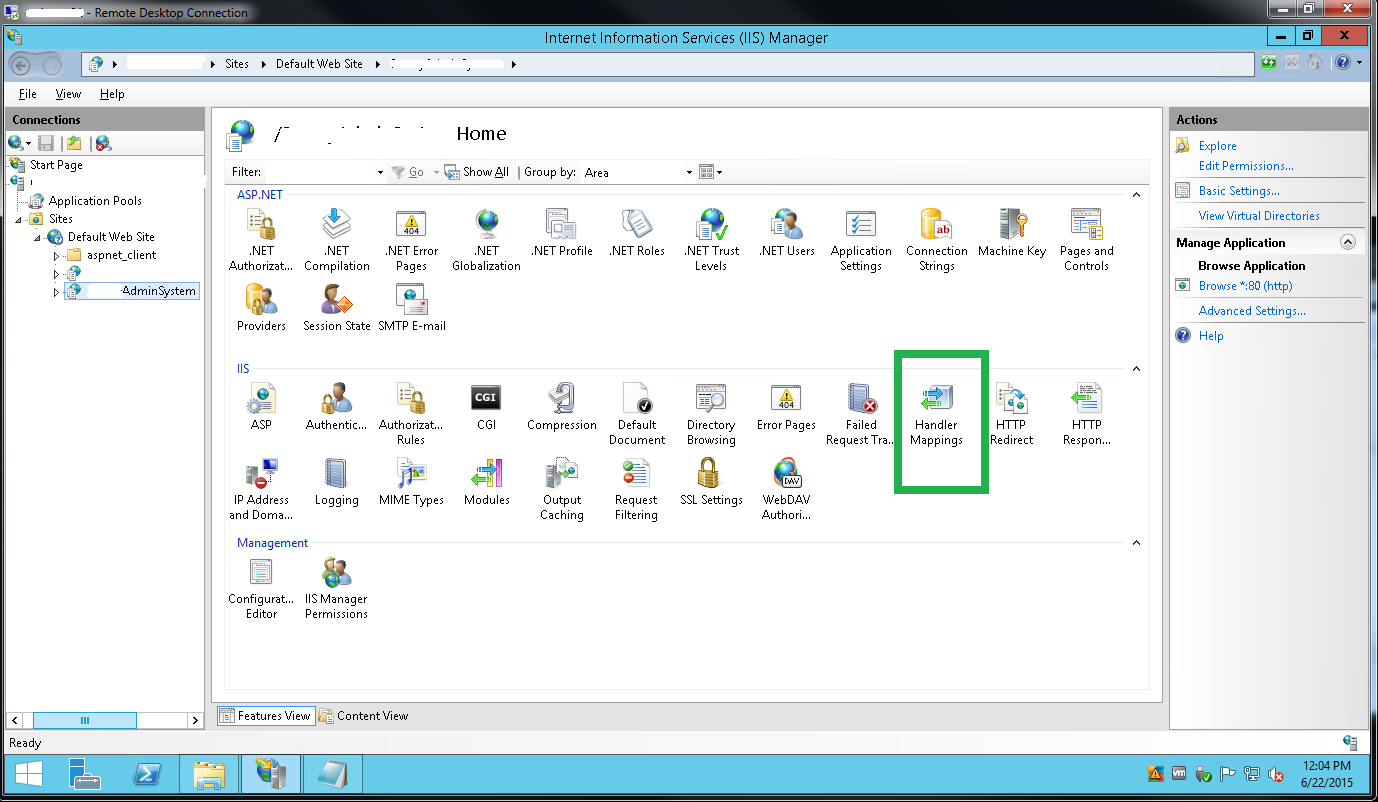Image resolution: width=1378 pixels, height=802 pixels.
Task: Open Windows Explorer from the taskbar
Action: tap(209, 773)
